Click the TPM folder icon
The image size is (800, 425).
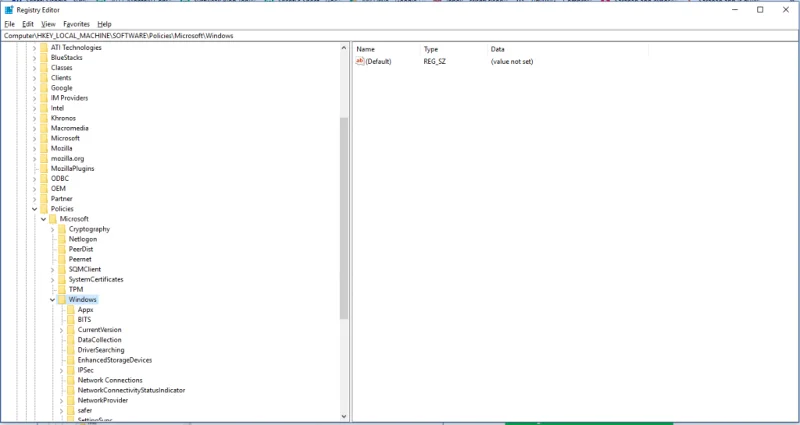click(62, 289)
